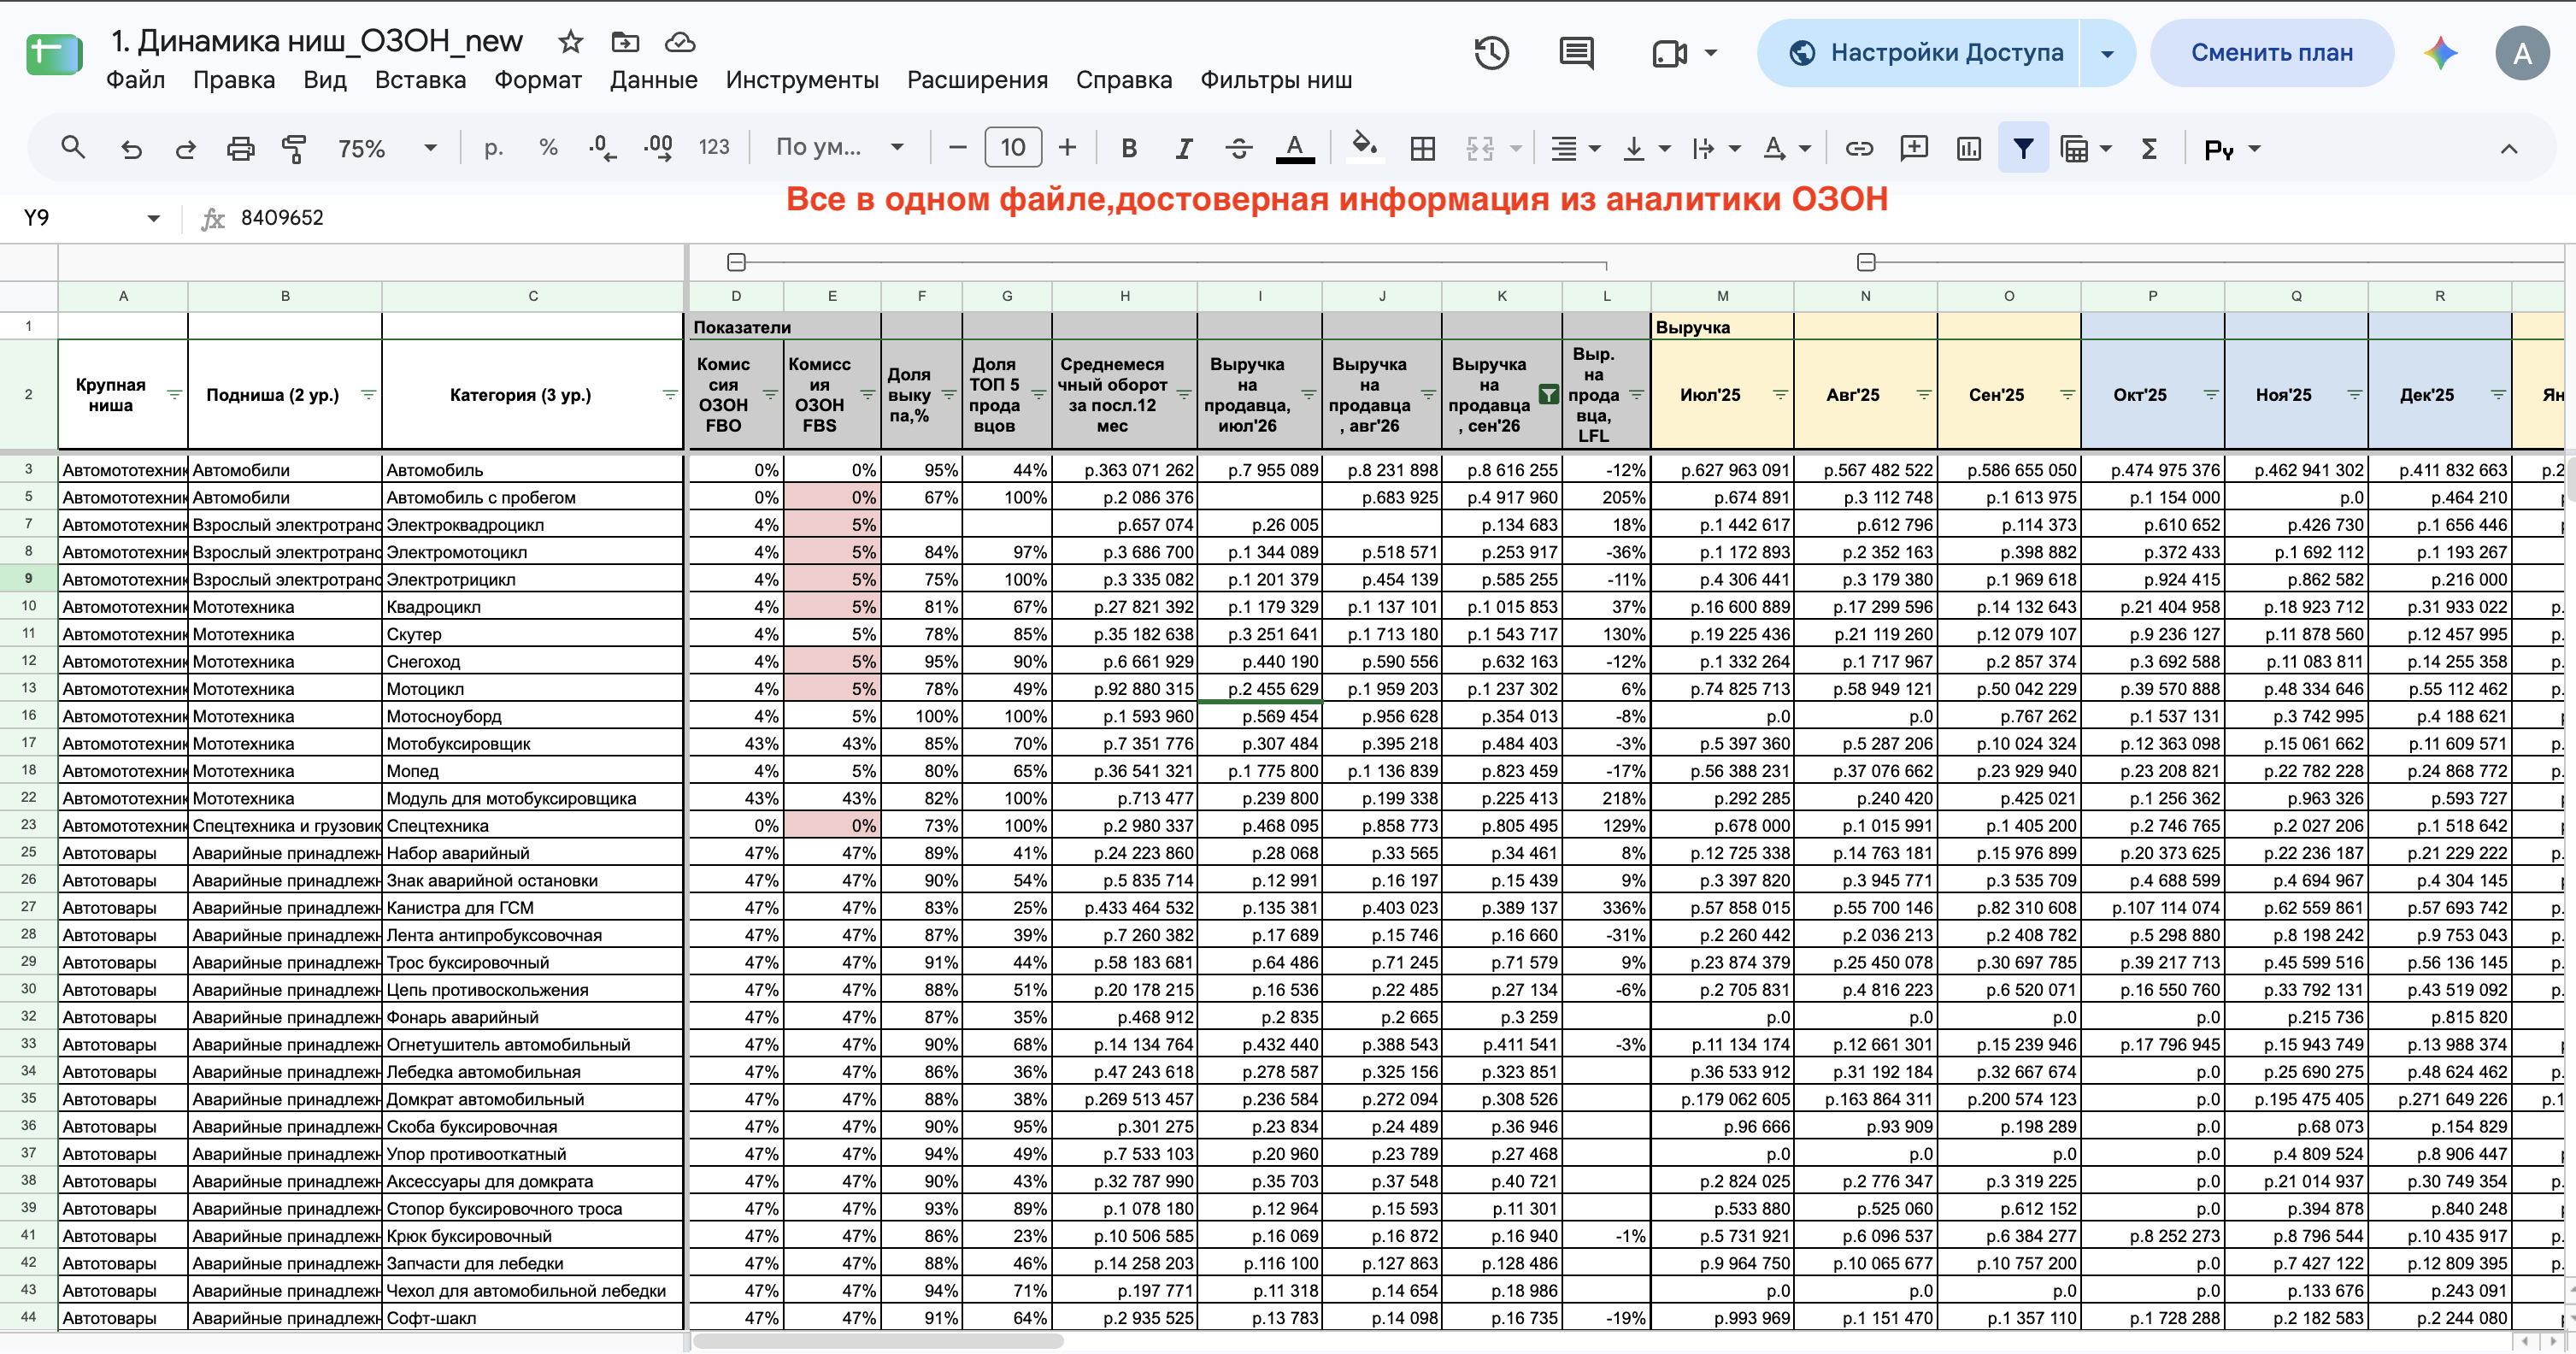Click the search magnifier icon in toolbar
Image resolution: width=2576 pixels, height=1354 pixels.
click(72, 148)
